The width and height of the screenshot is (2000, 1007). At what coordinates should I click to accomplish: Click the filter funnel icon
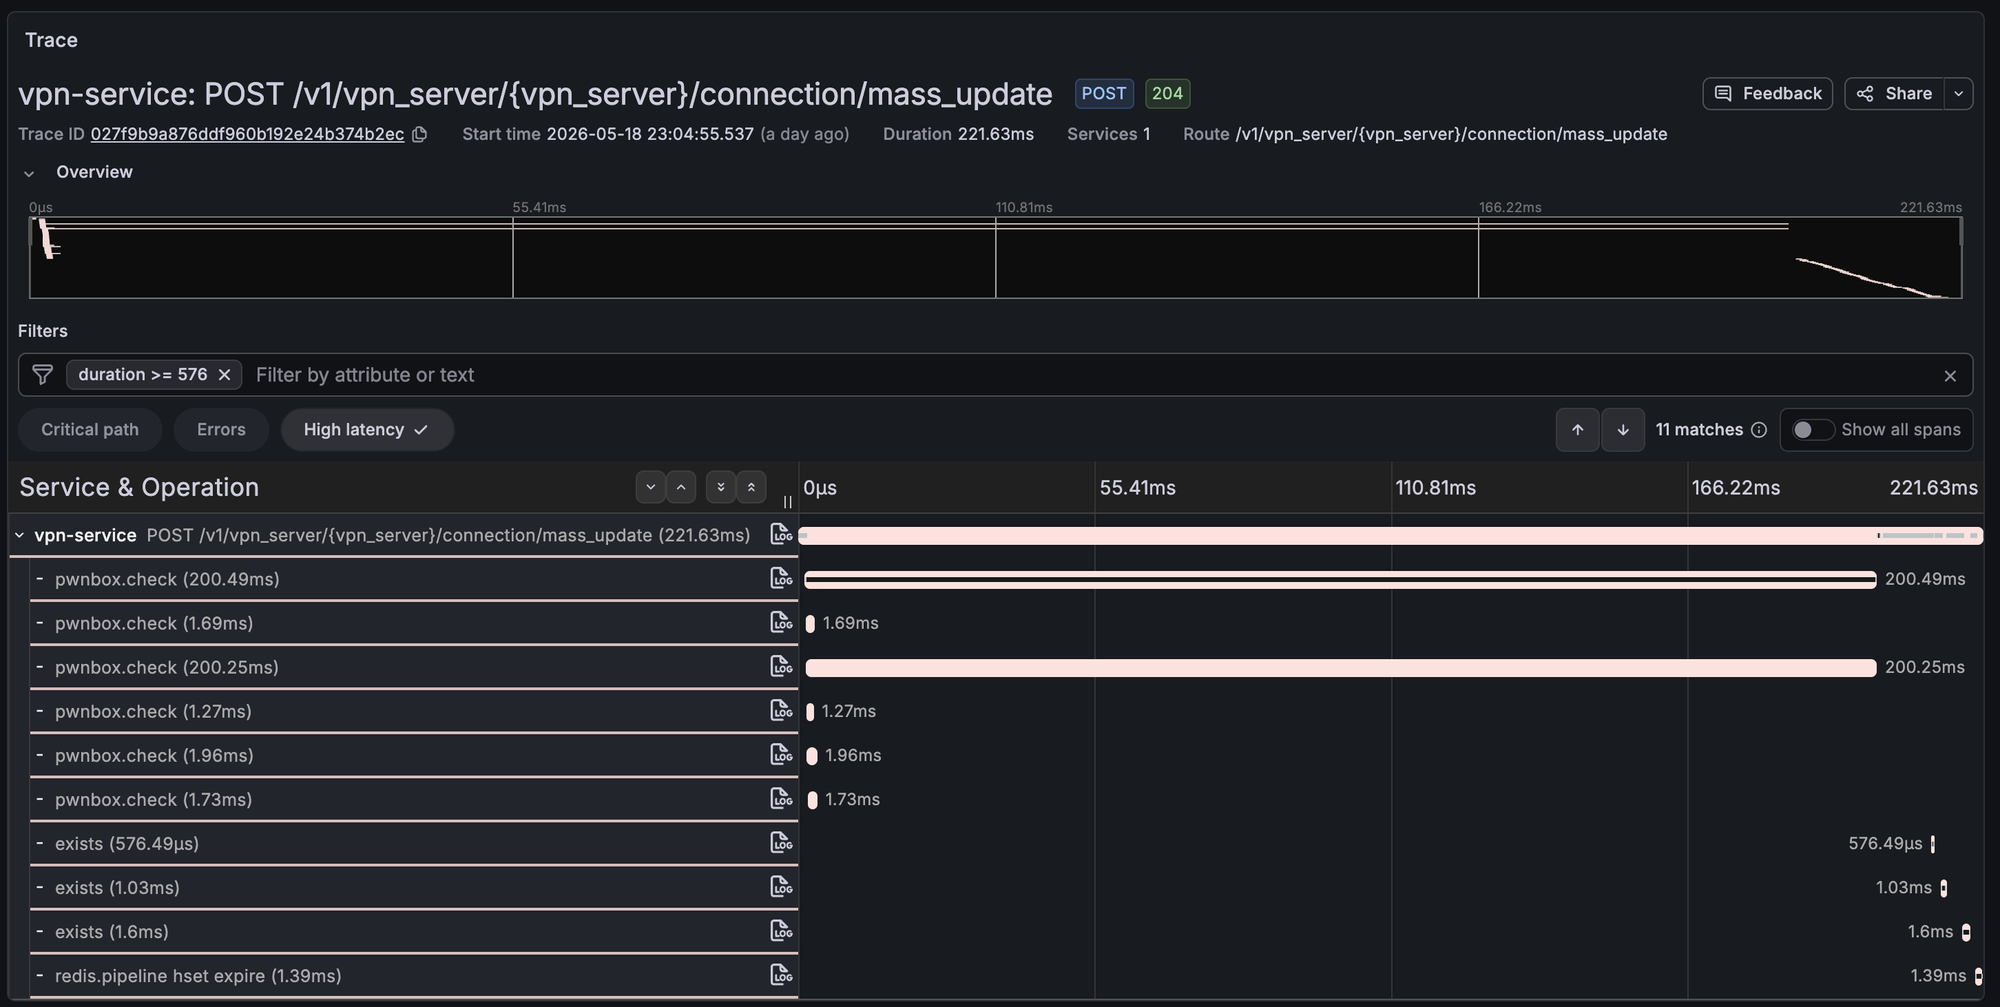[42, 374]
